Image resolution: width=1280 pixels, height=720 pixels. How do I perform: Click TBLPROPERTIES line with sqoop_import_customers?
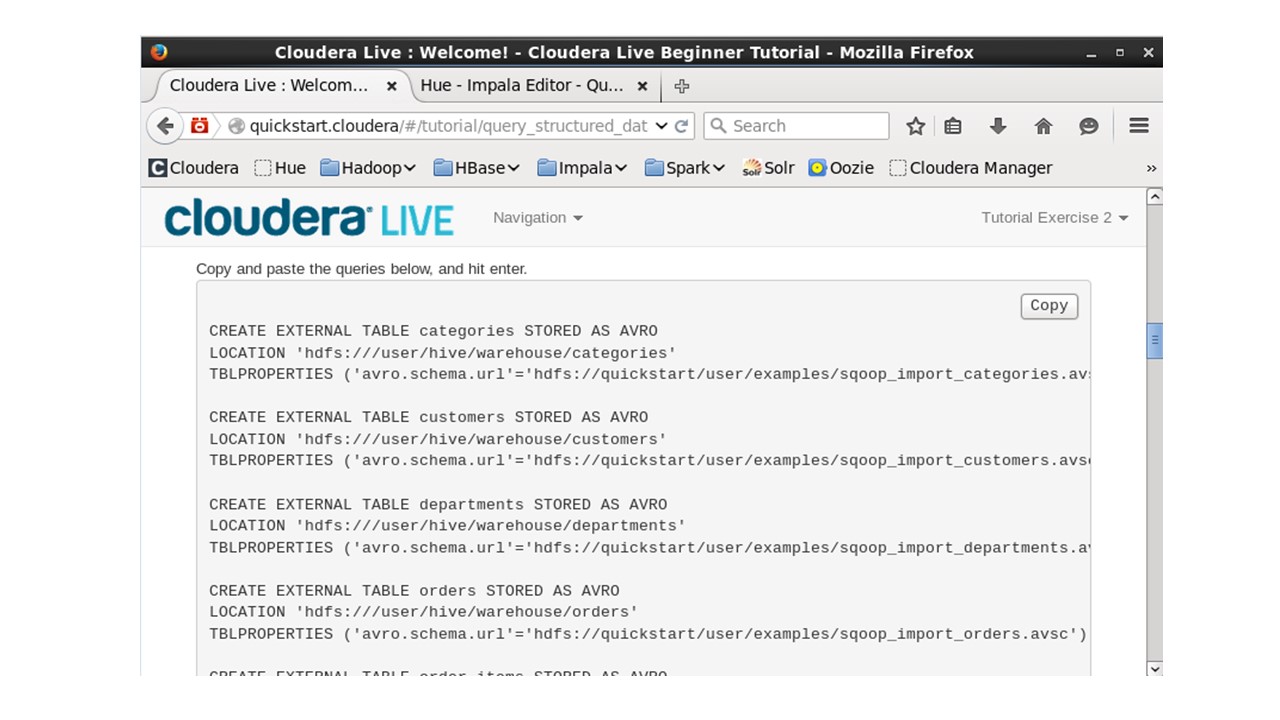click(x=649, y=460)
